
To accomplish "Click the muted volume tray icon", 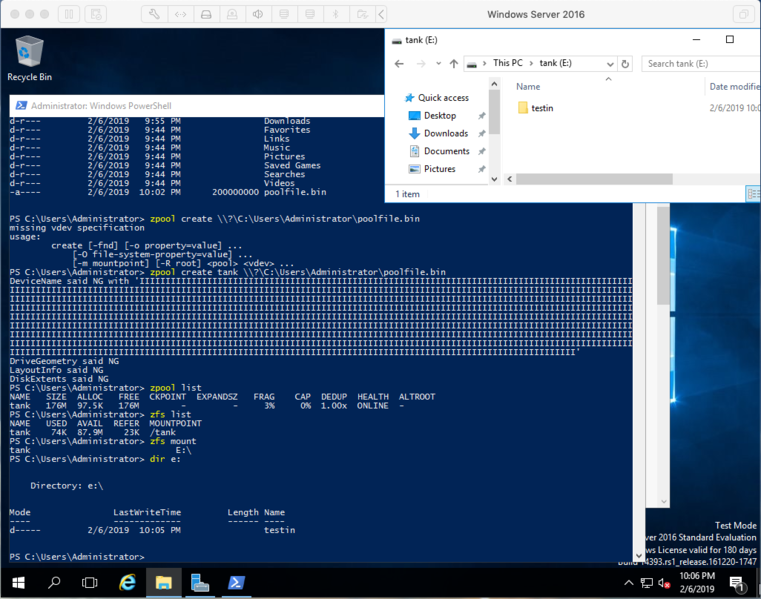I will (664, 583).
